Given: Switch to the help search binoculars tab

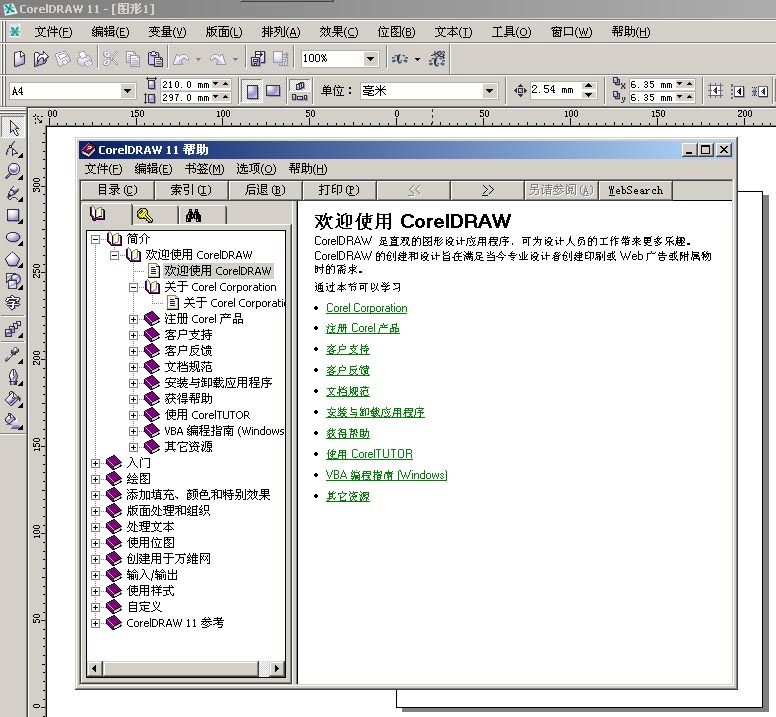Looking at the screenshot, I should pyautogui.click(x=194, y=215).
